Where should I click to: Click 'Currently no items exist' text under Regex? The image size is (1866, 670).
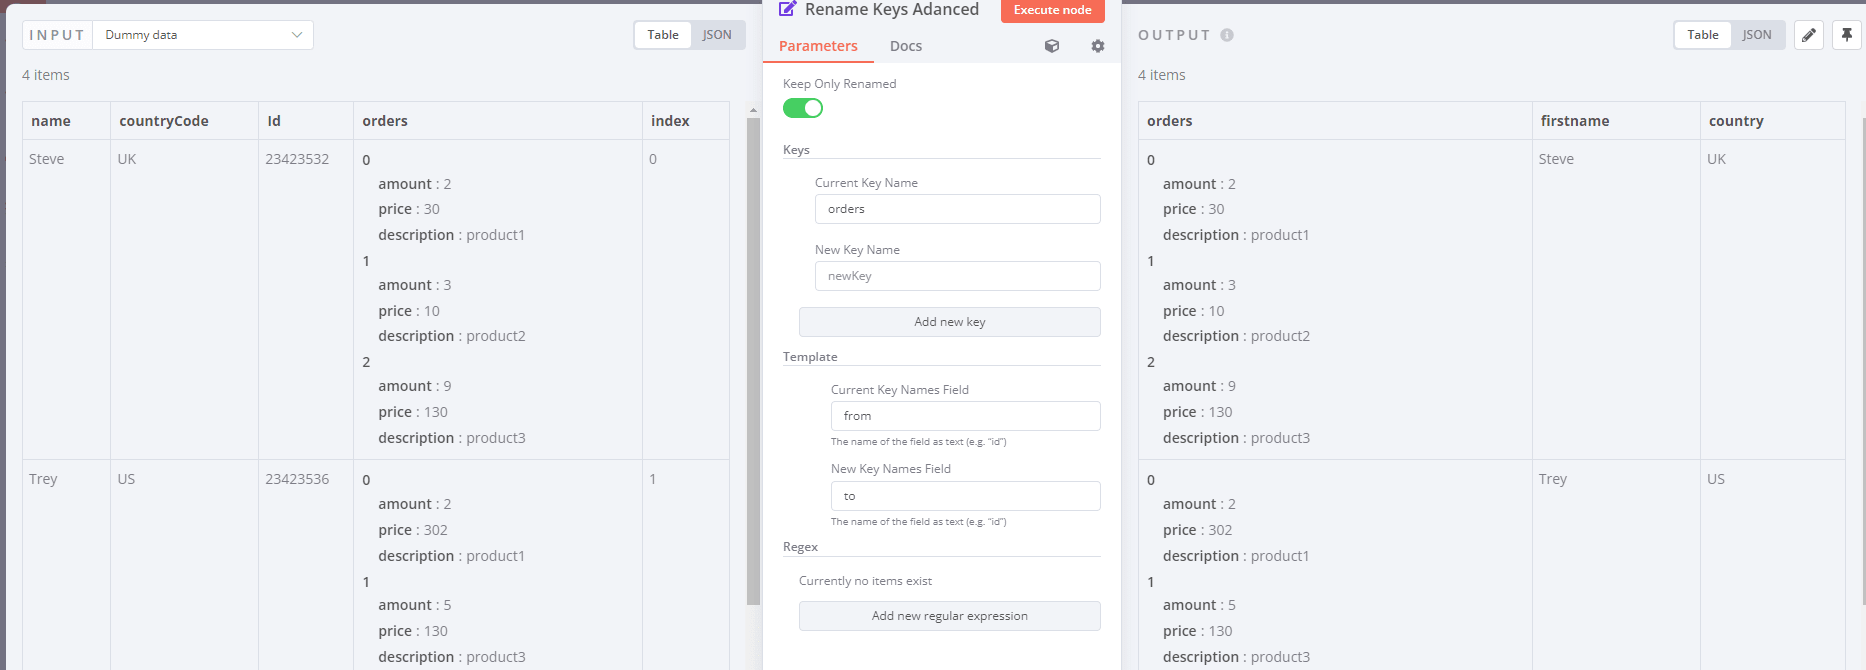pos(865,581)
